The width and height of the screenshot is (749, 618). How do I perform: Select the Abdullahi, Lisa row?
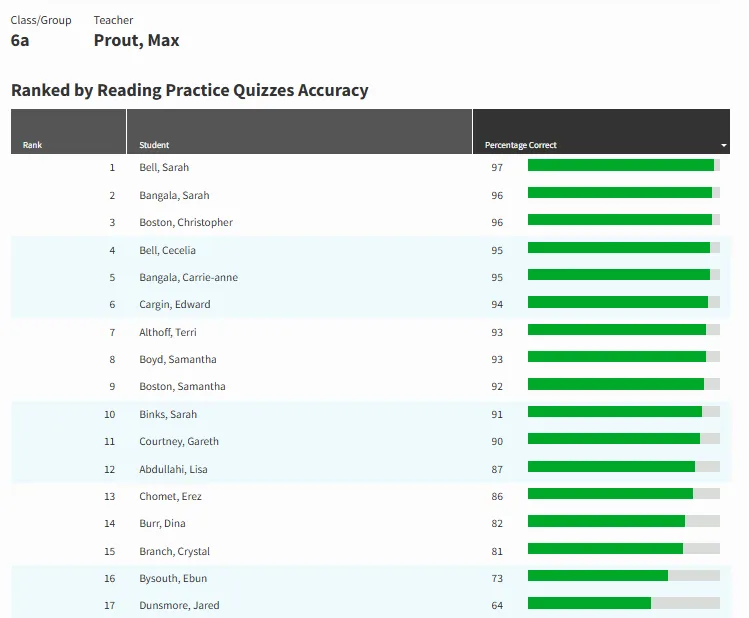click(x=370, y=469)
